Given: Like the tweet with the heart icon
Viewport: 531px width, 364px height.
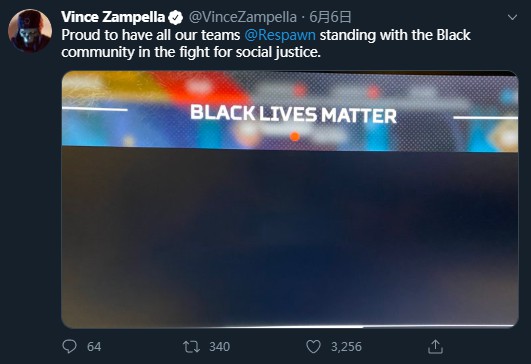Looking at the screenshot, I should 313,347.
